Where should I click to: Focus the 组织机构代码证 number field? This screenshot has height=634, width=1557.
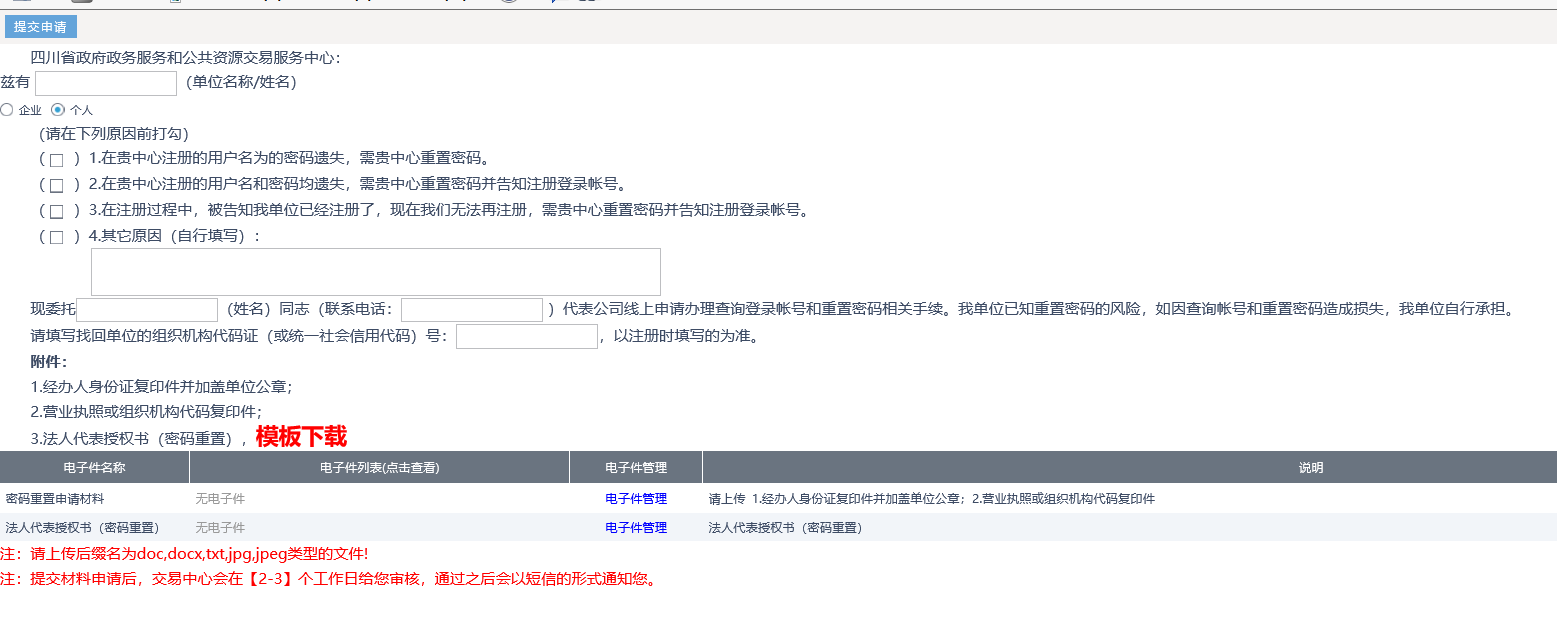(526, 337)
